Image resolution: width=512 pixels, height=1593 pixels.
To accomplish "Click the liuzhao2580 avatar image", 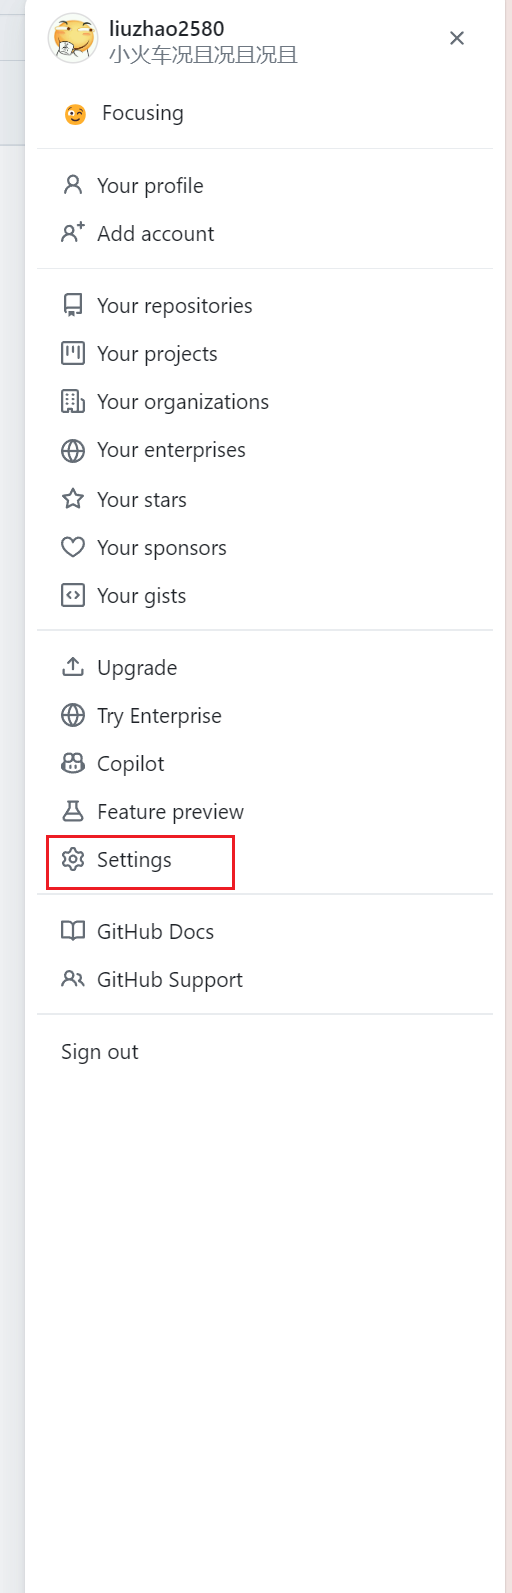I will [x=72, y=38].
